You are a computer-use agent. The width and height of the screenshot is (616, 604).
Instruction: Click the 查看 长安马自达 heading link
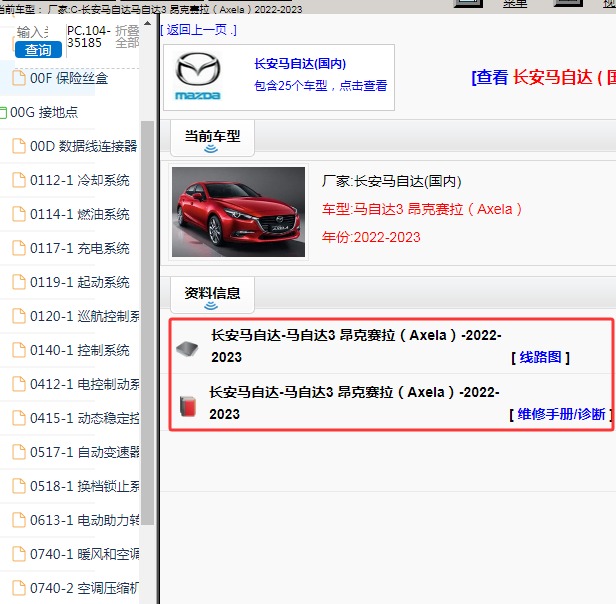pos(543,77)
